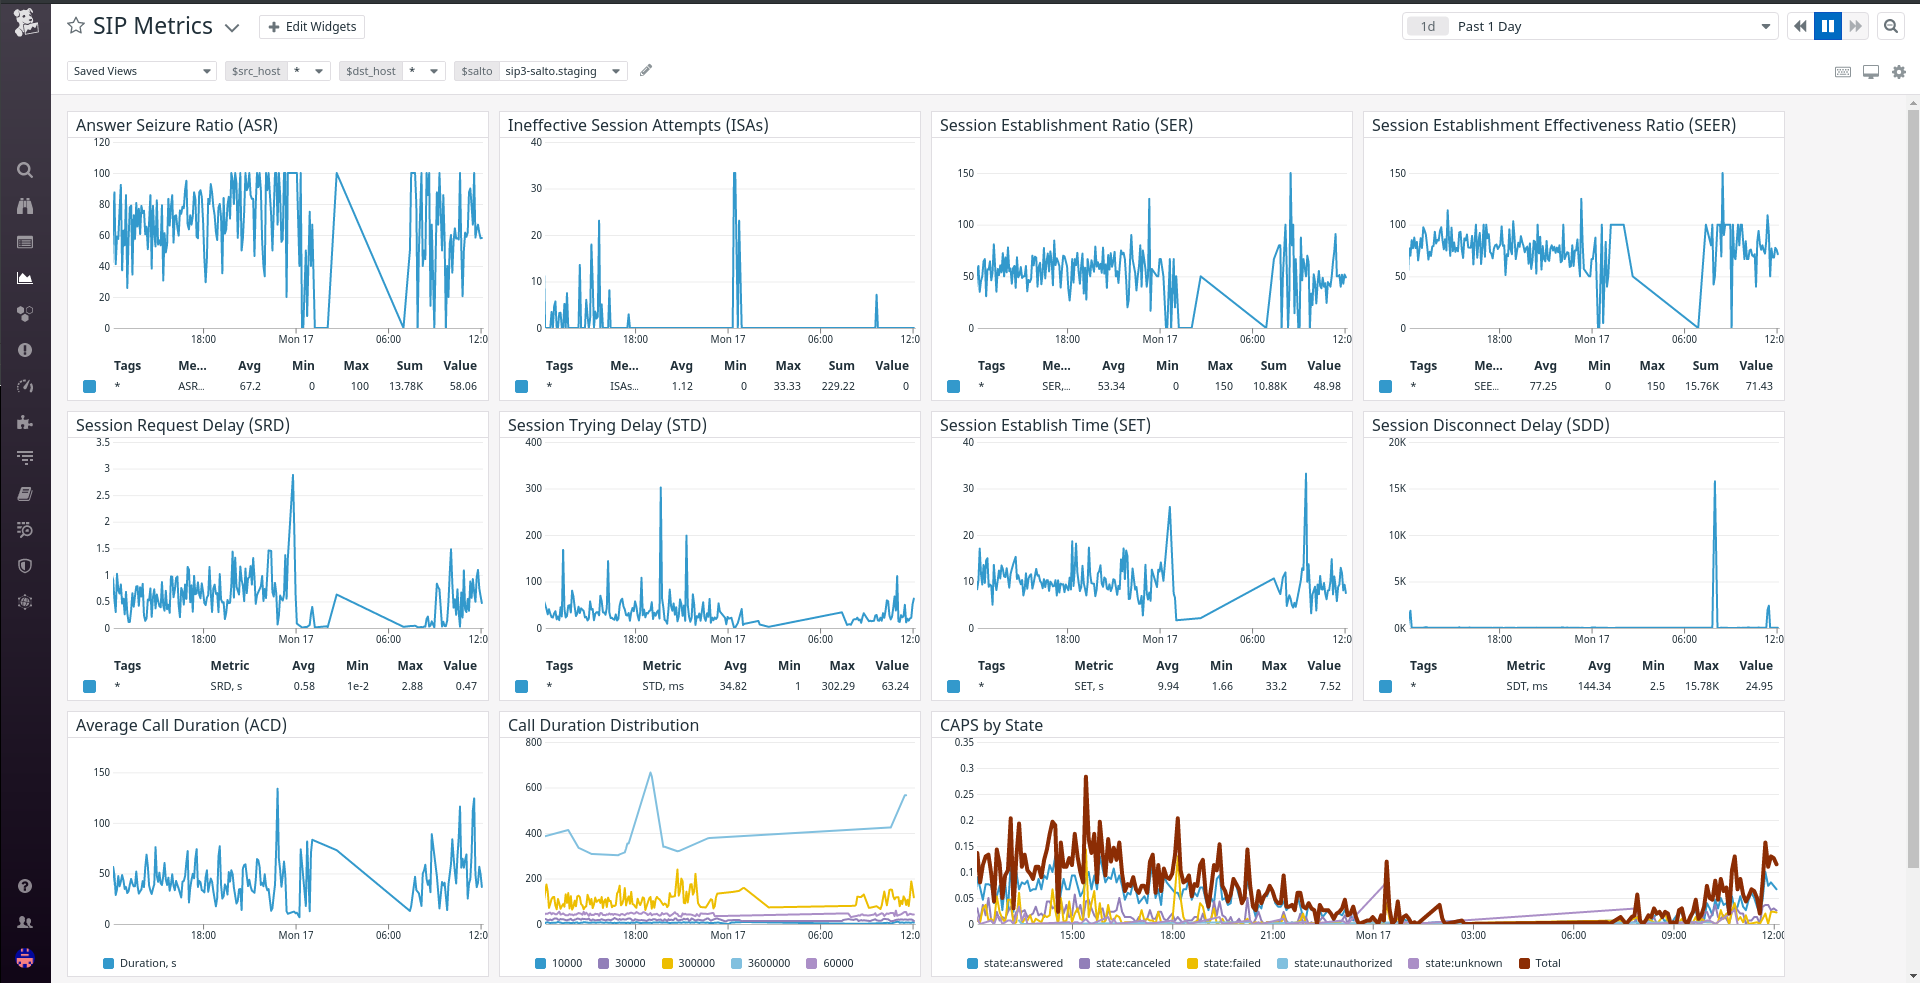
Task: Open the SIP Metrics title menu chevron
Action: click(232, 27)
